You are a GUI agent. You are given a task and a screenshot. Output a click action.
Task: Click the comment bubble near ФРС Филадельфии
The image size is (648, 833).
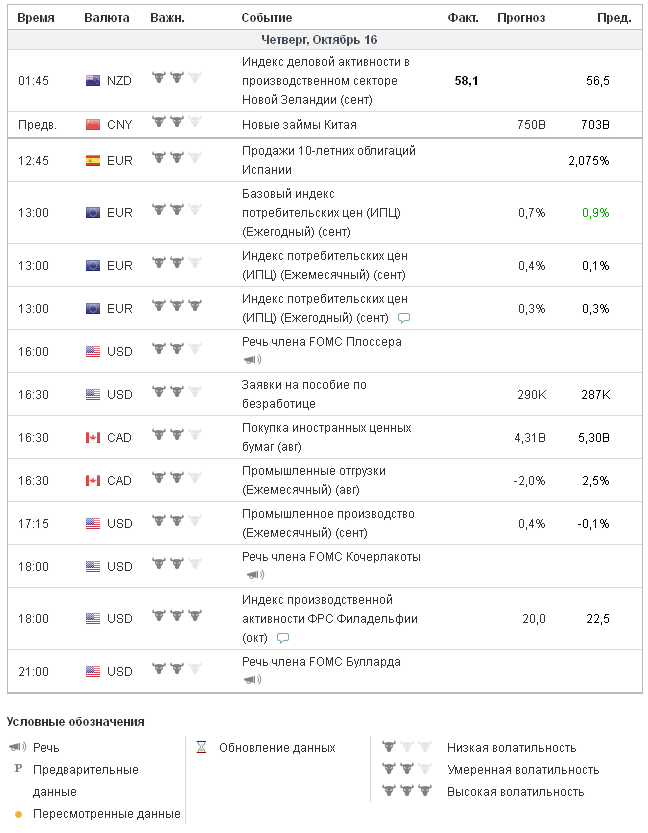[283, 637]
